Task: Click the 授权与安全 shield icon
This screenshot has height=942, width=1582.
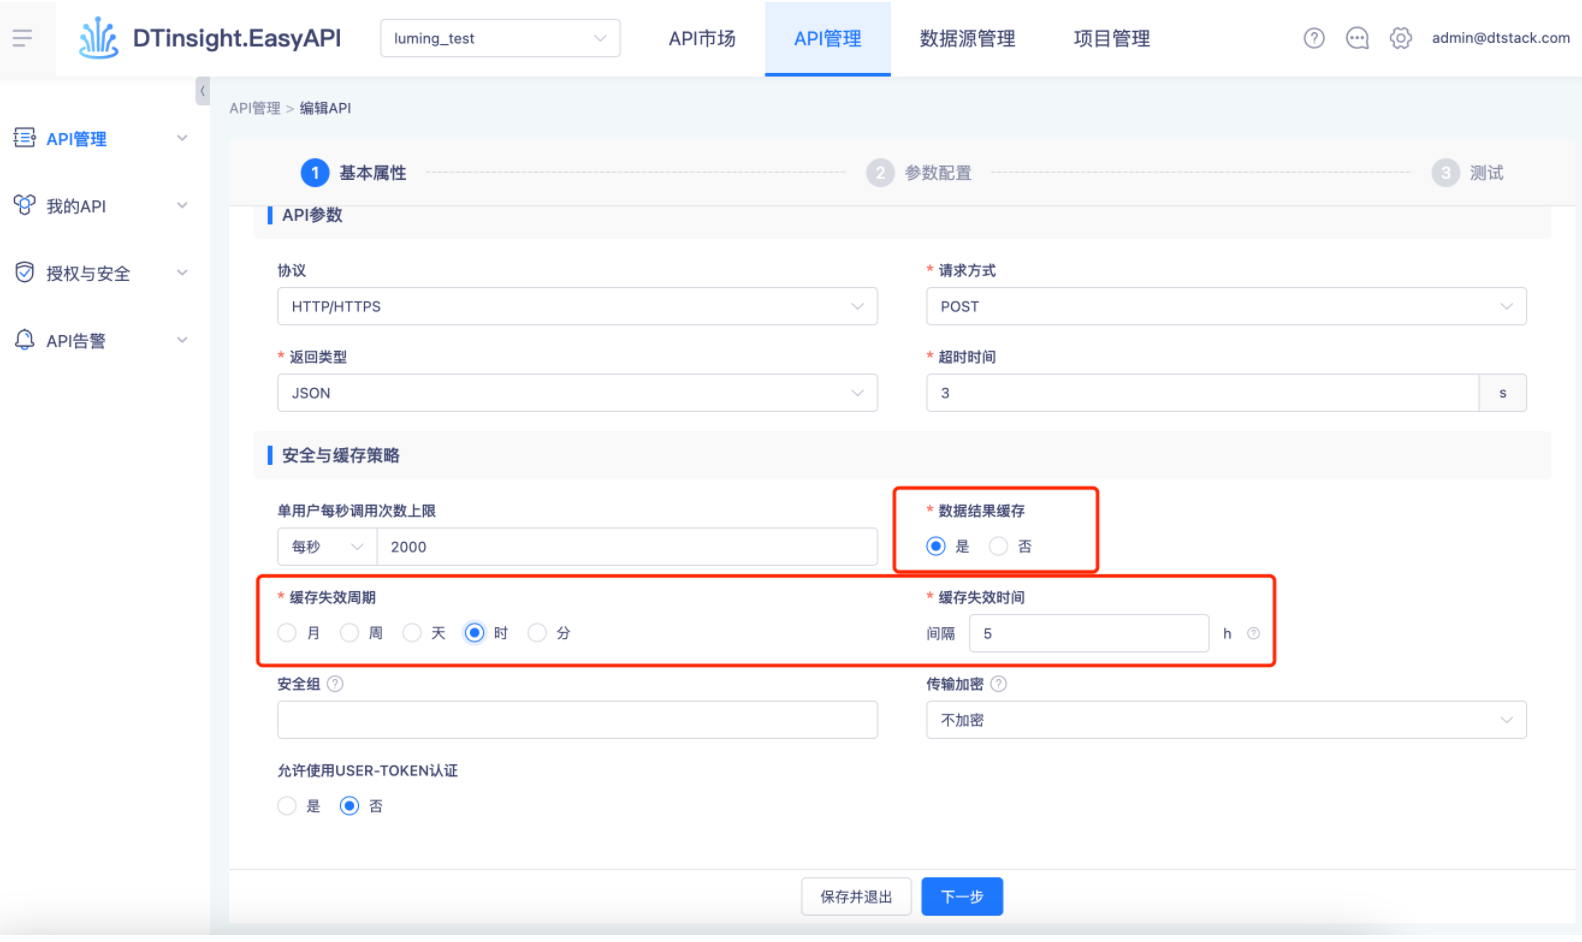Action: click(x=24, y=272)
